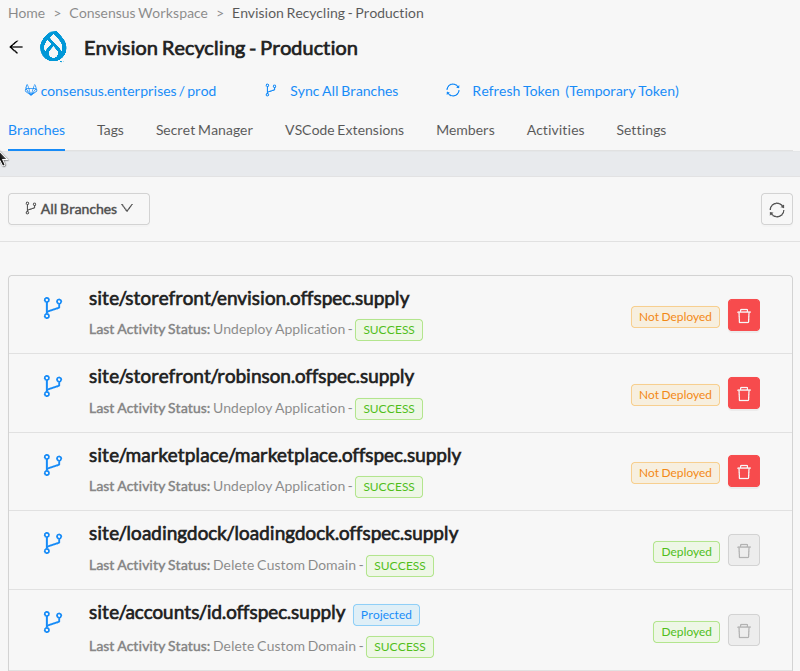Click the Envision Recycling - Production breadcrumb

tap(328, 13)
